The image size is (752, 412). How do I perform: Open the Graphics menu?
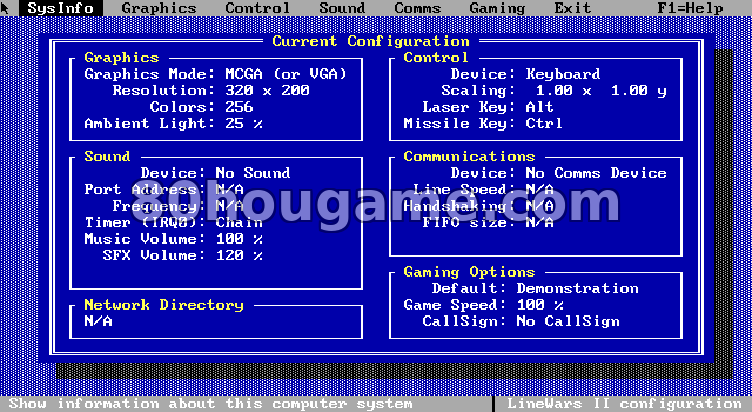(x=159, y=8)
